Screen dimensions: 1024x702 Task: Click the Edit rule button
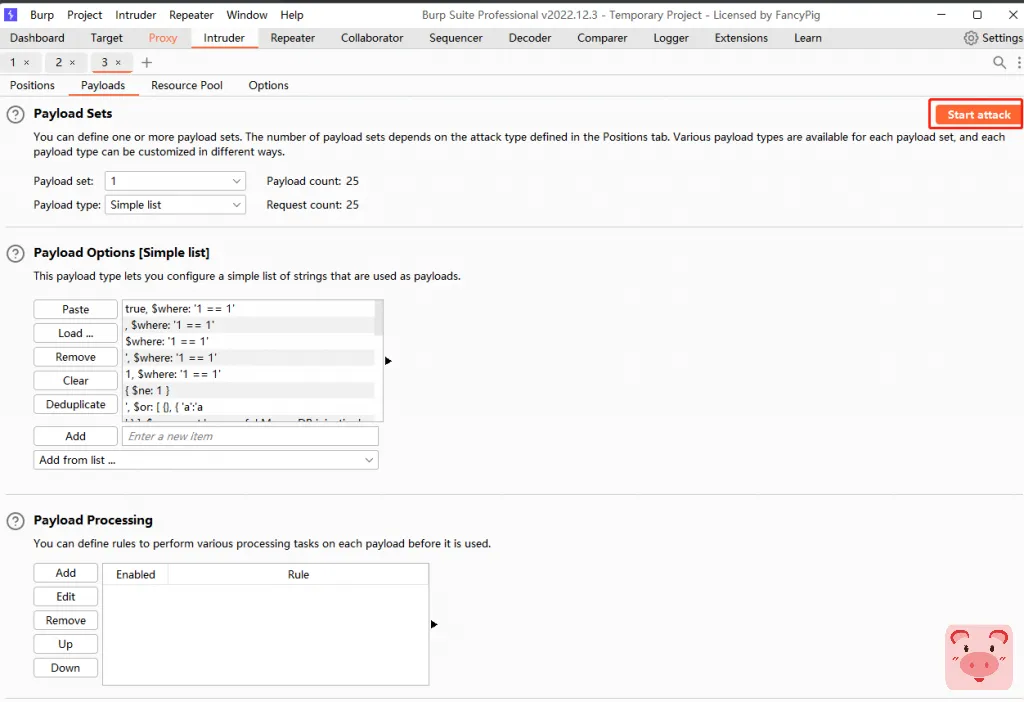coord(66,597)
